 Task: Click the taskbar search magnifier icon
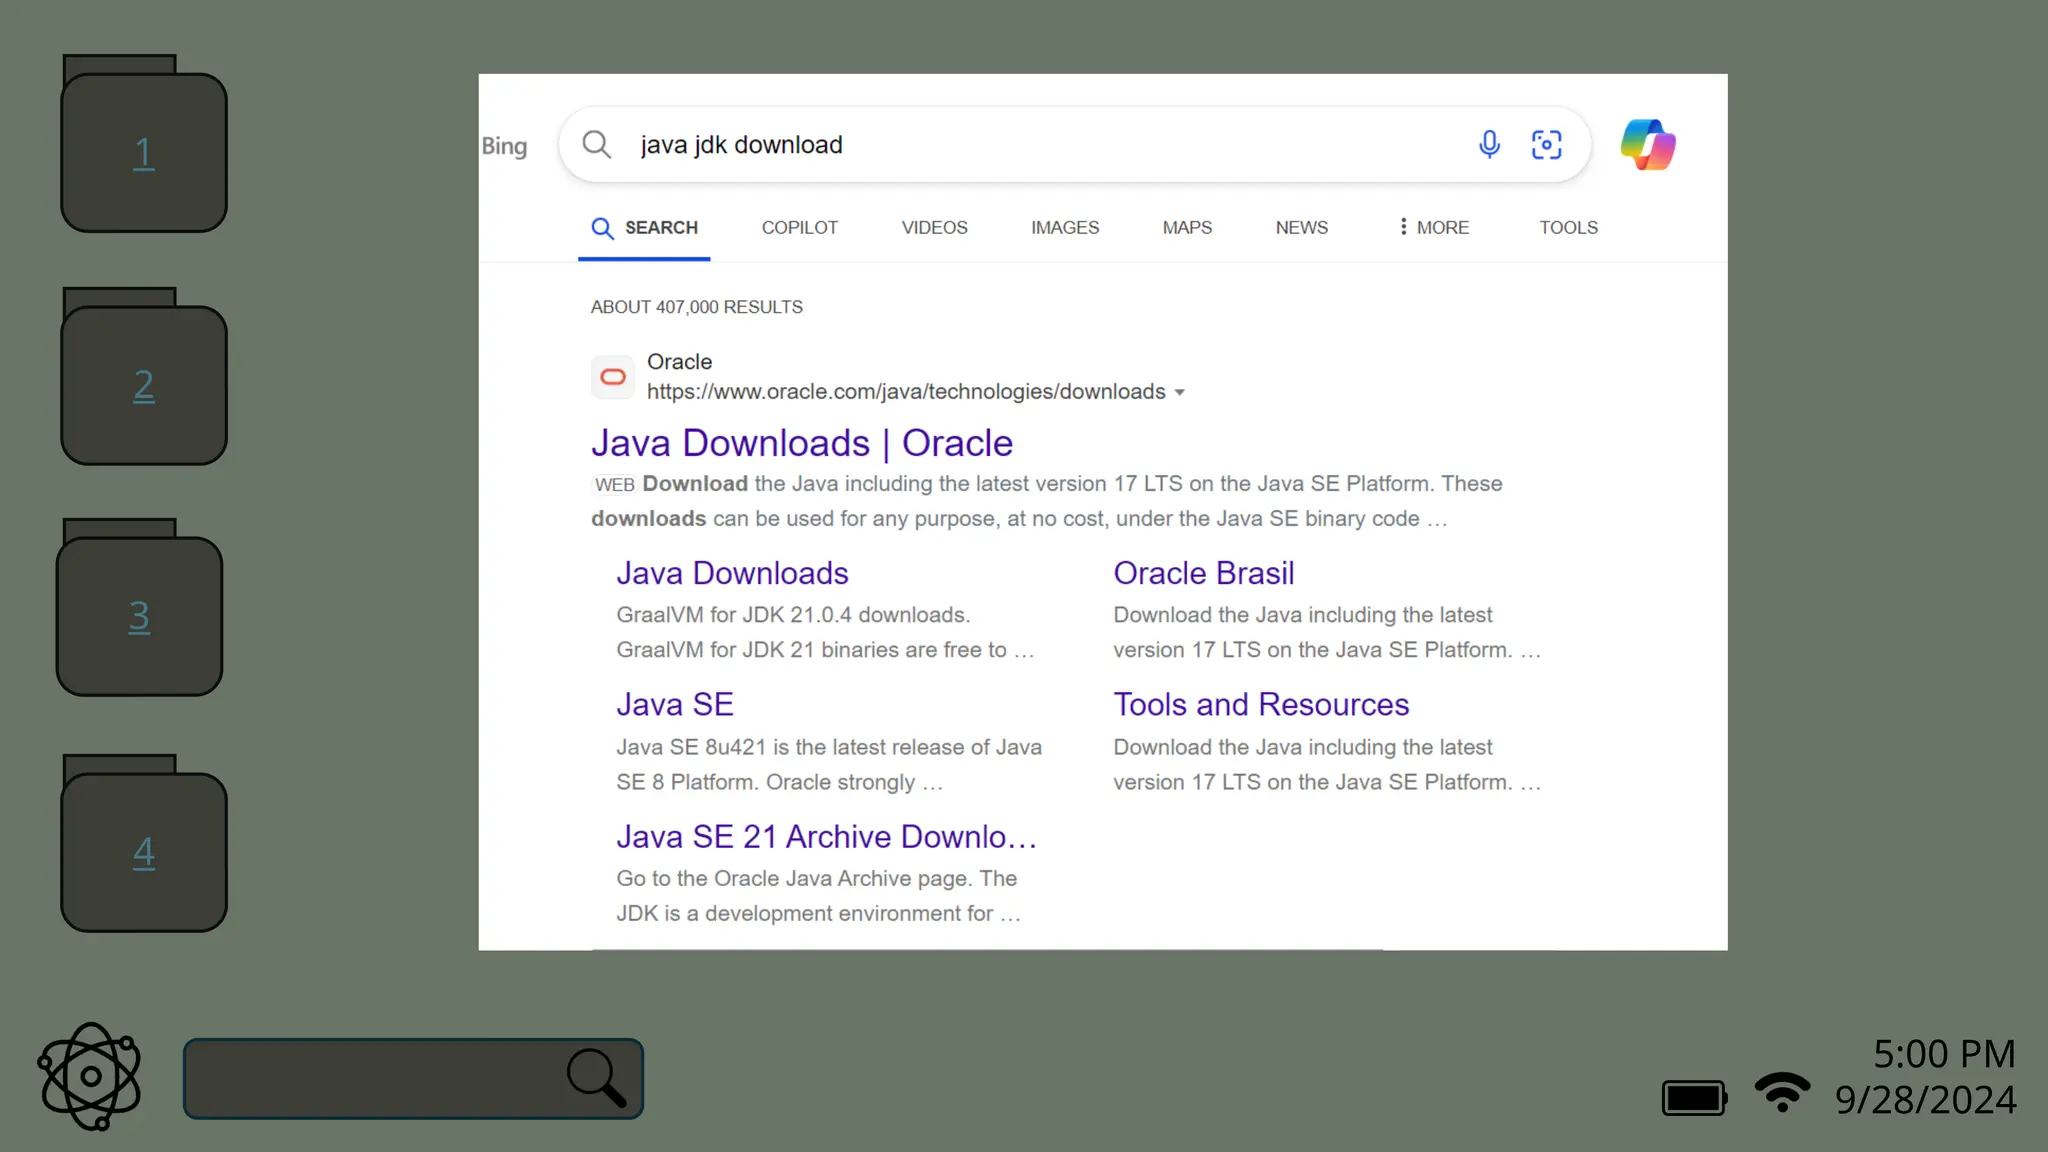pos(597,1078)
